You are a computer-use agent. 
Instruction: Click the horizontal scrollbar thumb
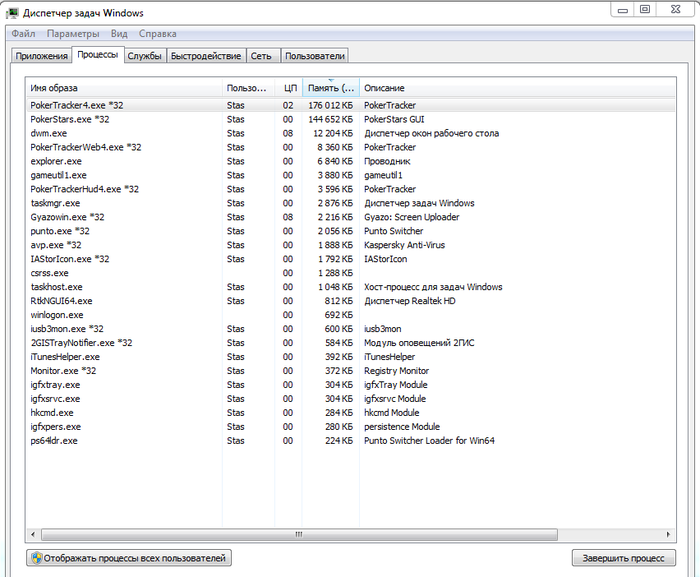tap(299, 534)
